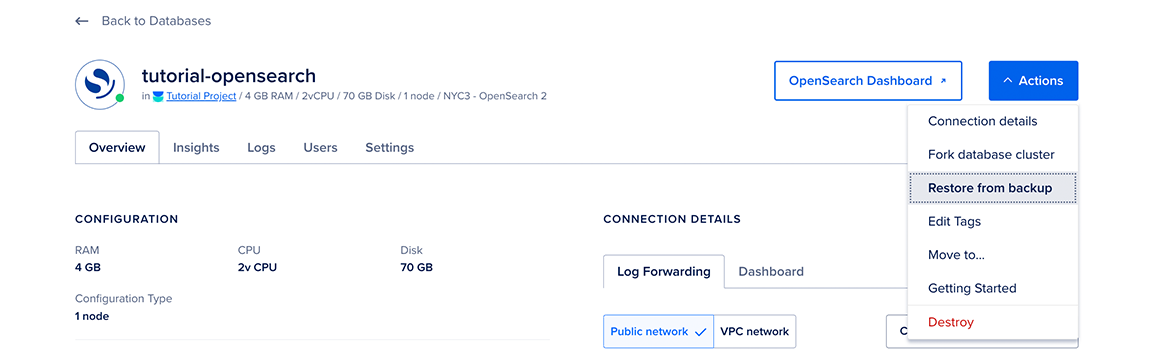Click the Tutorial Project icon

pos(158,96)
